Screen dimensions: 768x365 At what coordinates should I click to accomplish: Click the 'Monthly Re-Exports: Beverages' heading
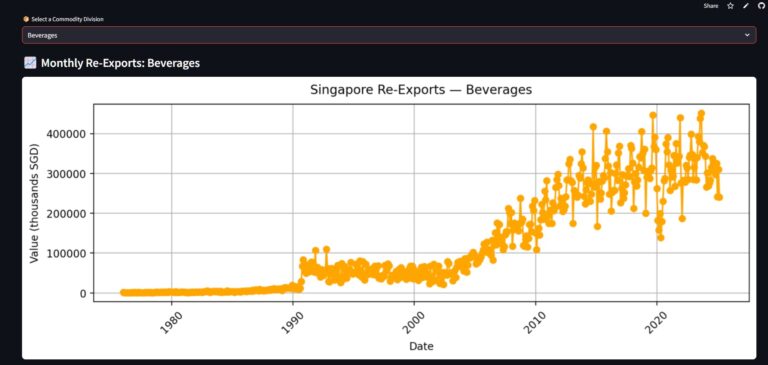click(120, 63)
